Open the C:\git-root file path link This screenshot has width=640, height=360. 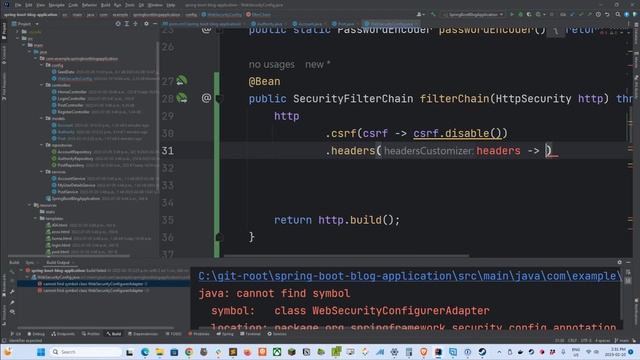409,276
